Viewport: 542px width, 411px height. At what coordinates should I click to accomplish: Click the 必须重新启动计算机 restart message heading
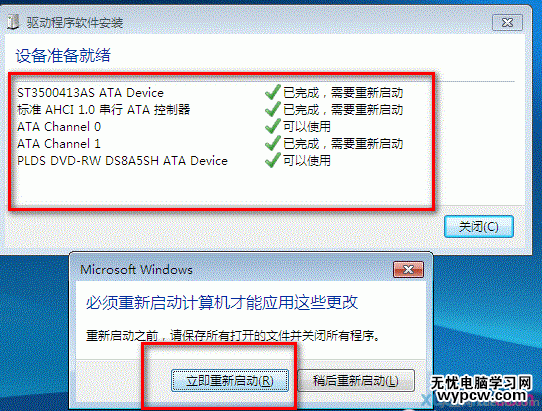click(222, 302)
